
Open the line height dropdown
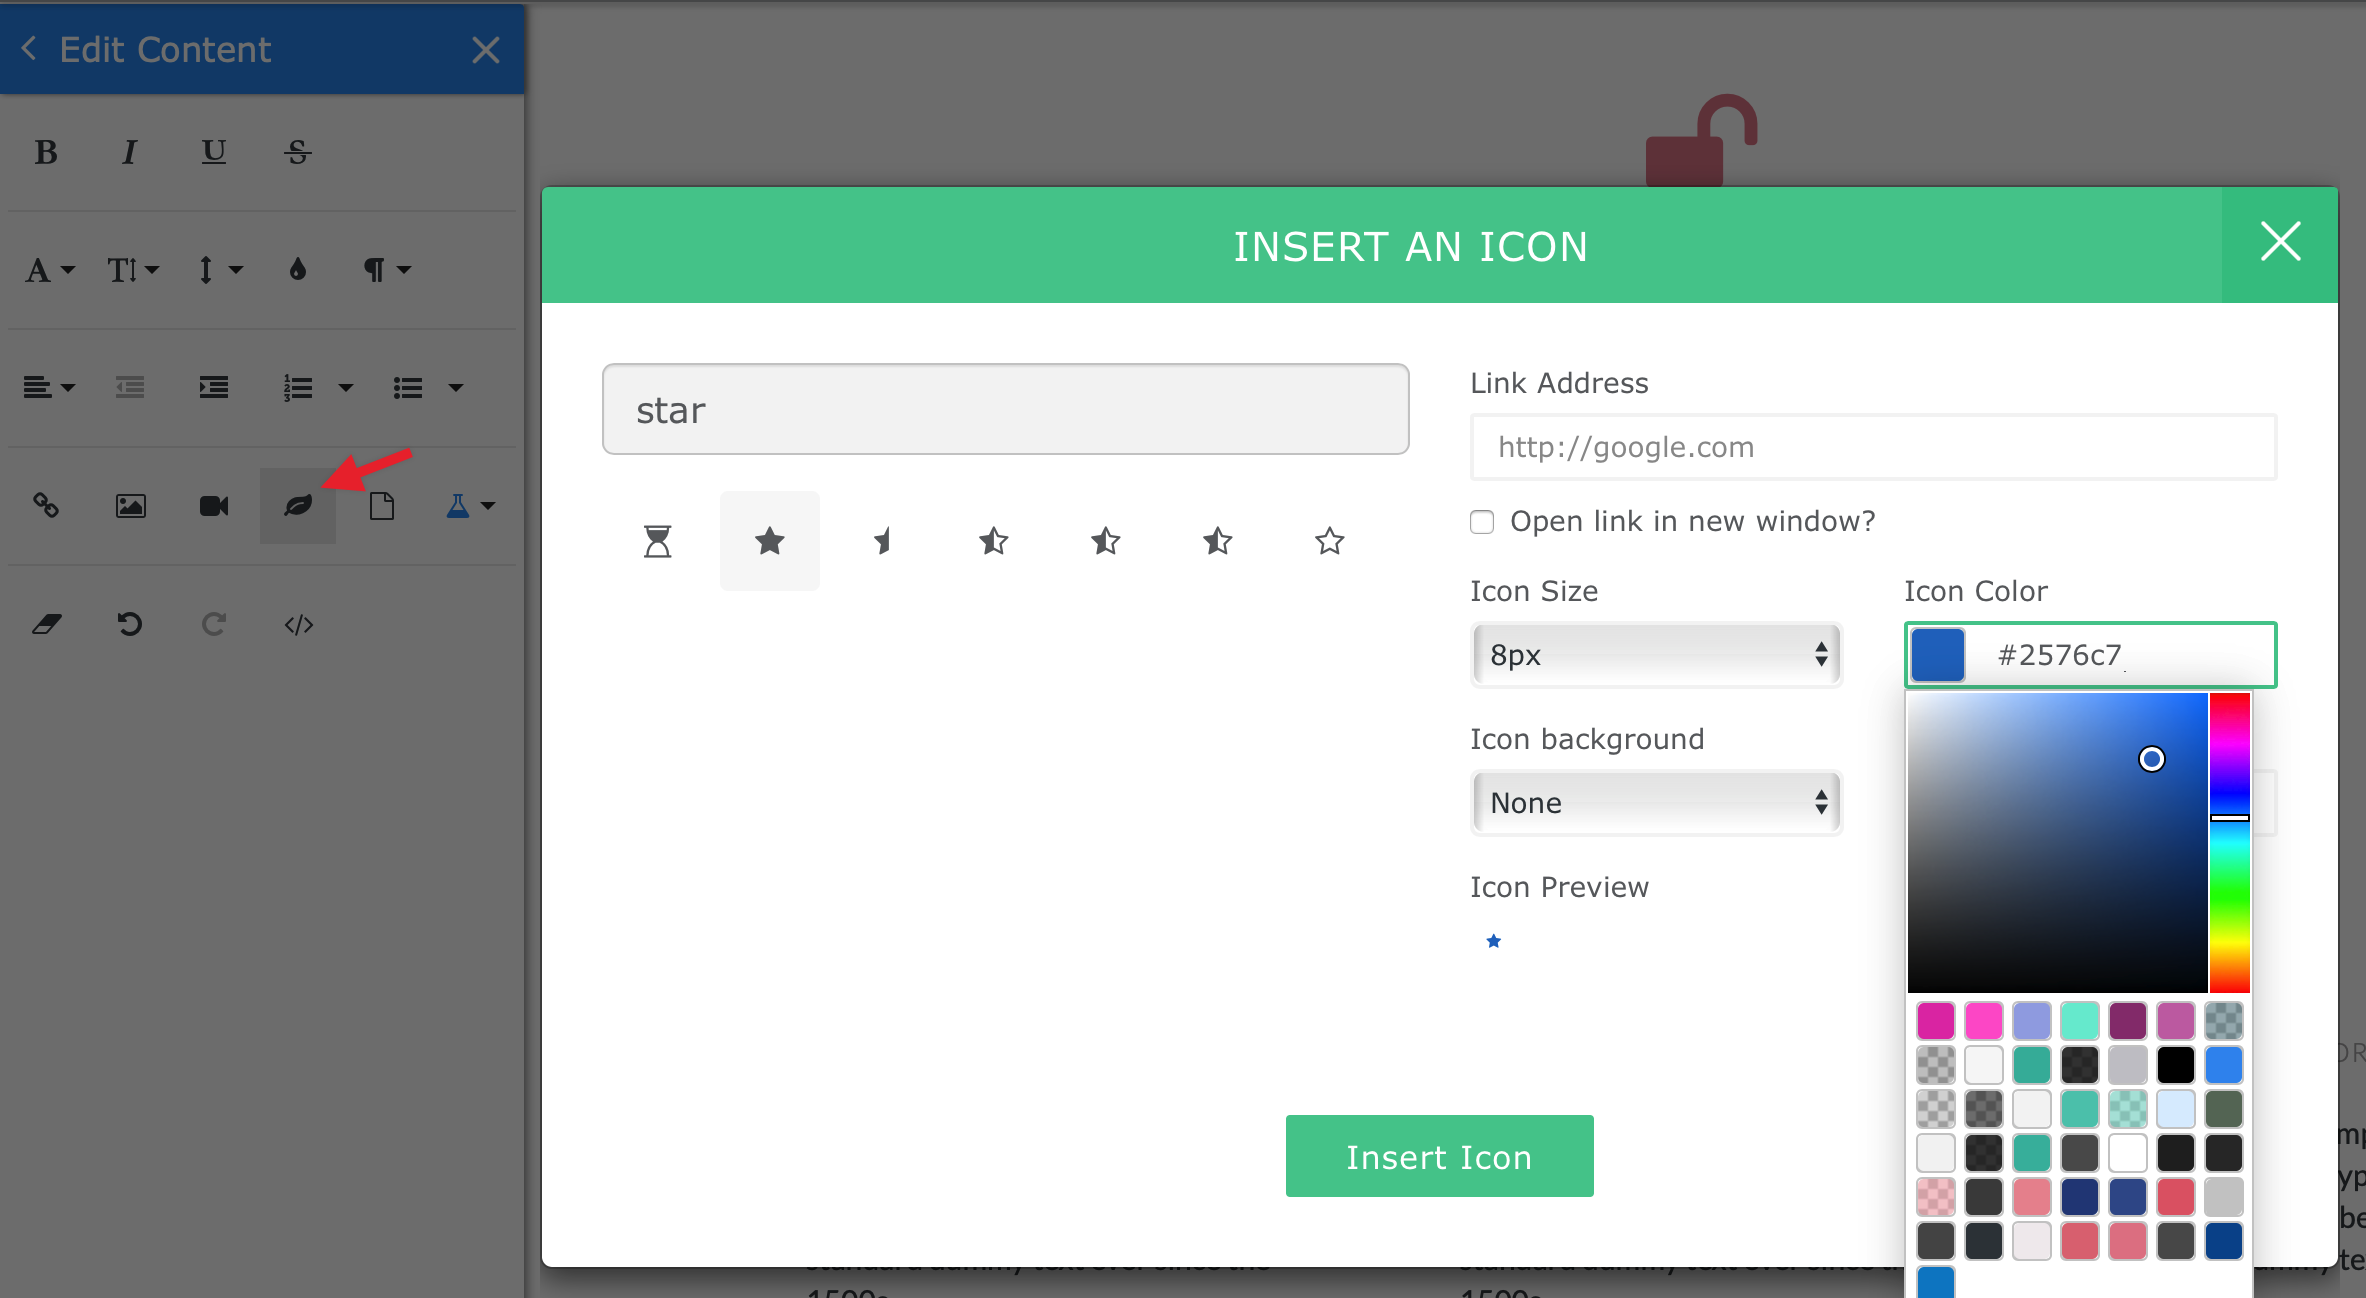(x=220, y=270)
